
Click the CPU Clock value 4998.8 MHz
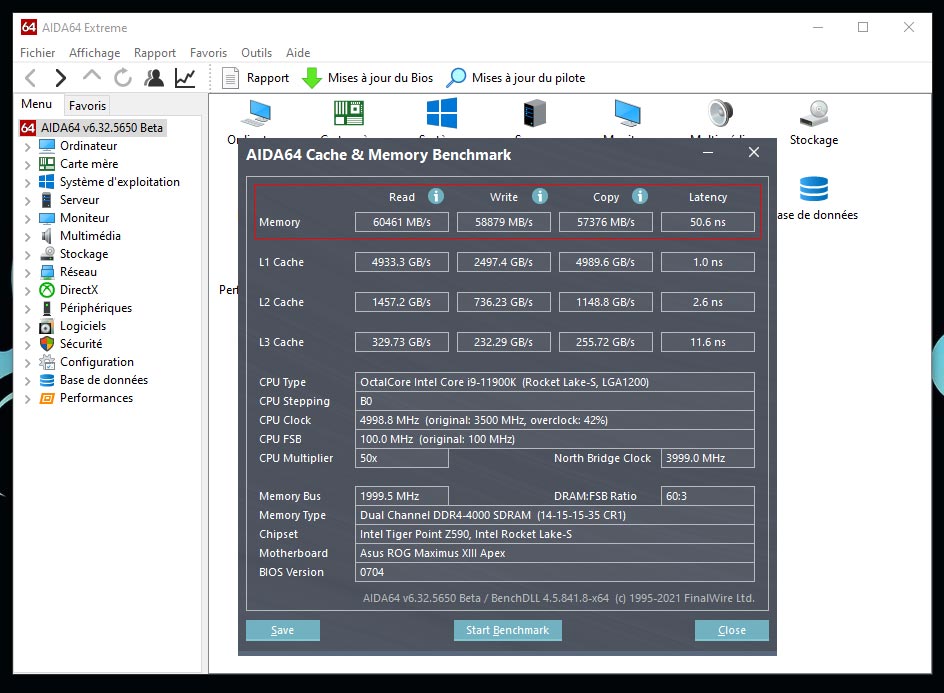coord(554,420)
